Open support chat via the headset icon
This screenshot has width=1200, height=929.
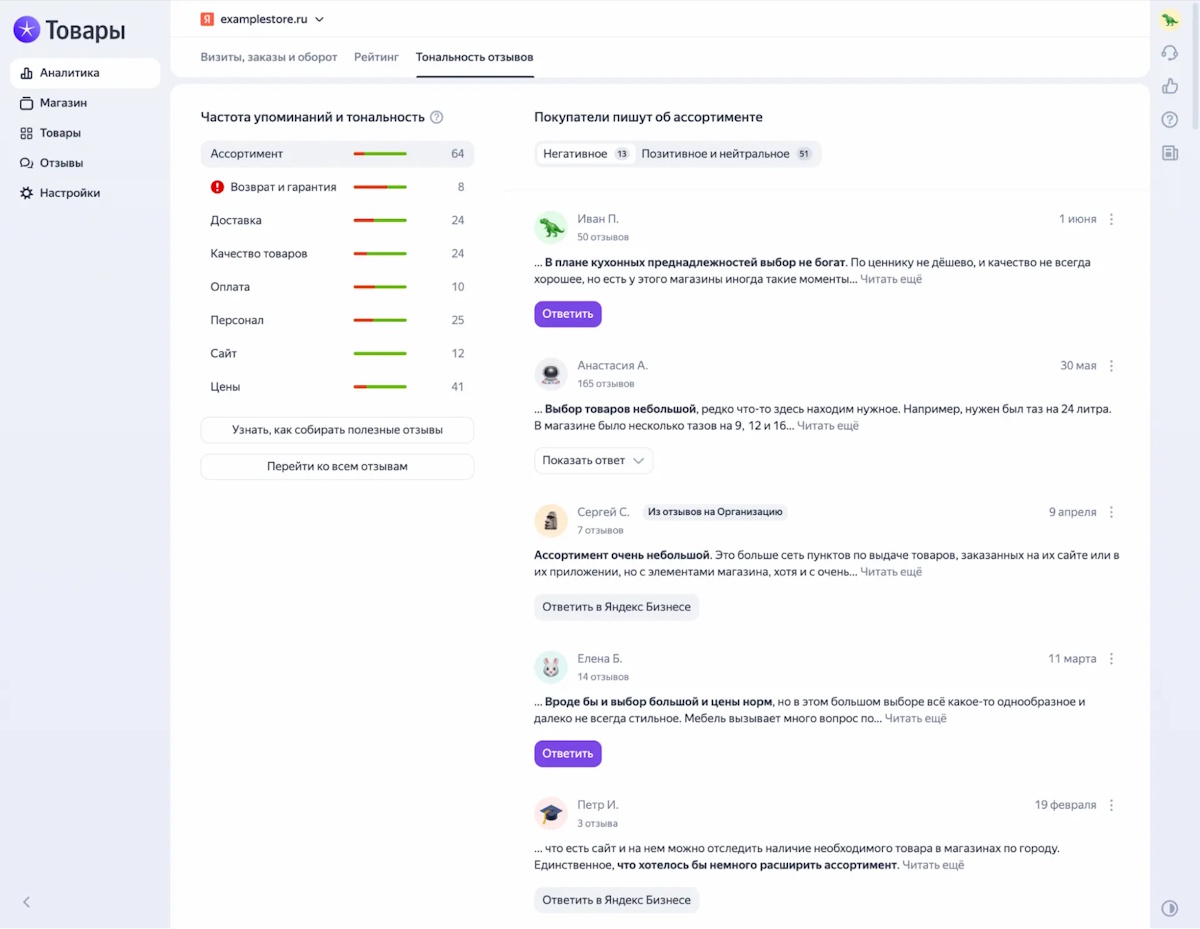click(x=1169, y=52)
